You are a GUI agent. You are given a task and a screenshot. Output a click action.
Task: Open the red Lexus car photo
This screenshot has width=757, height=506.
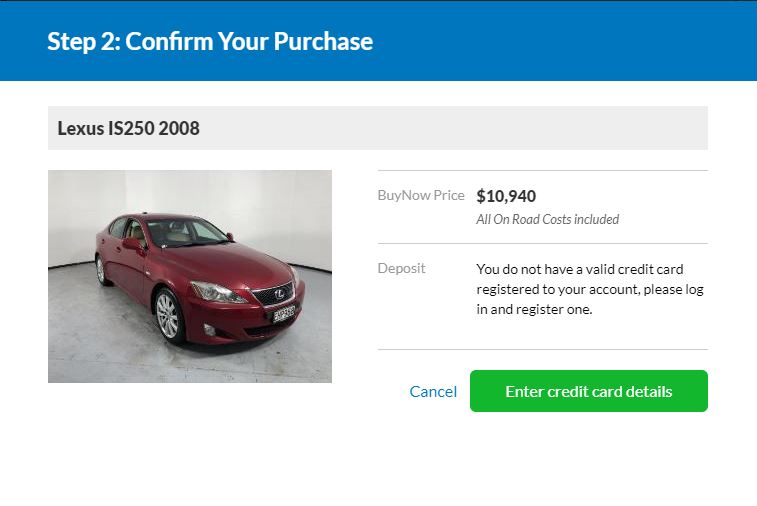pos(190,276)
